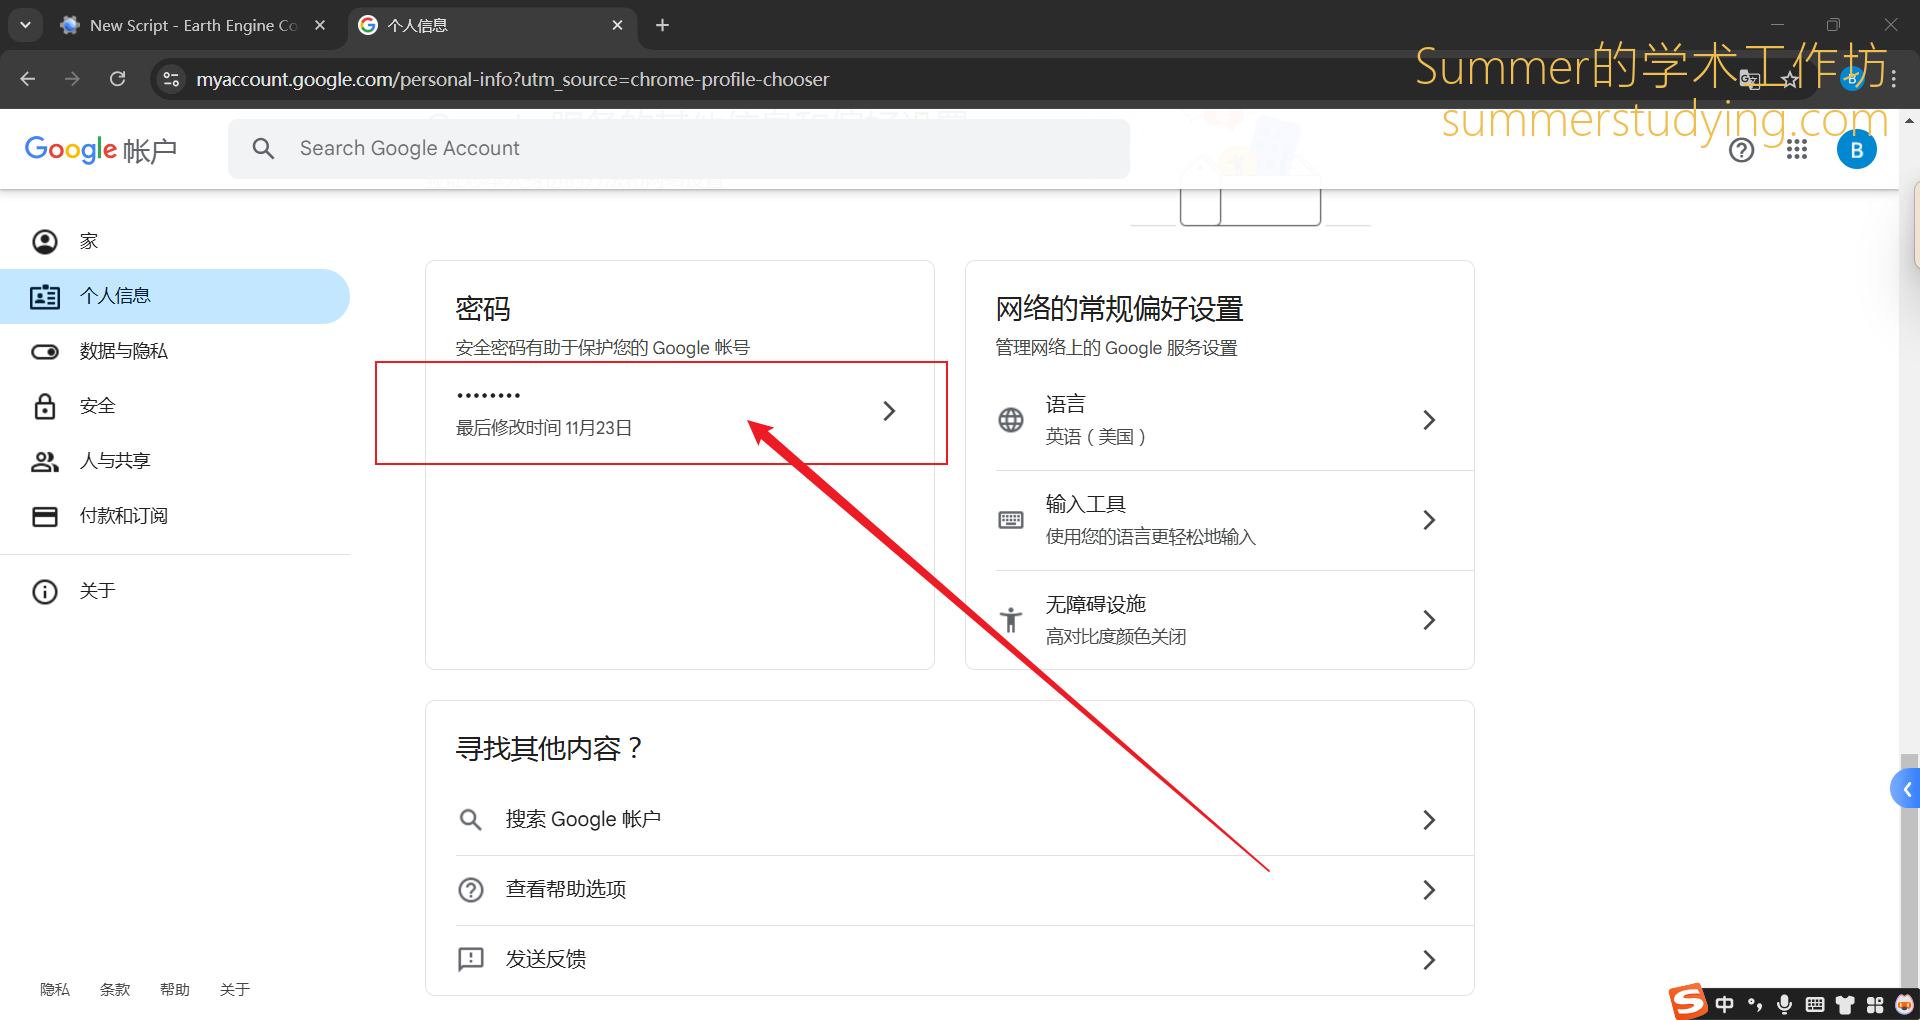
Task: Open the tab search dropdown arrow
Action: (x=26, y=25)
